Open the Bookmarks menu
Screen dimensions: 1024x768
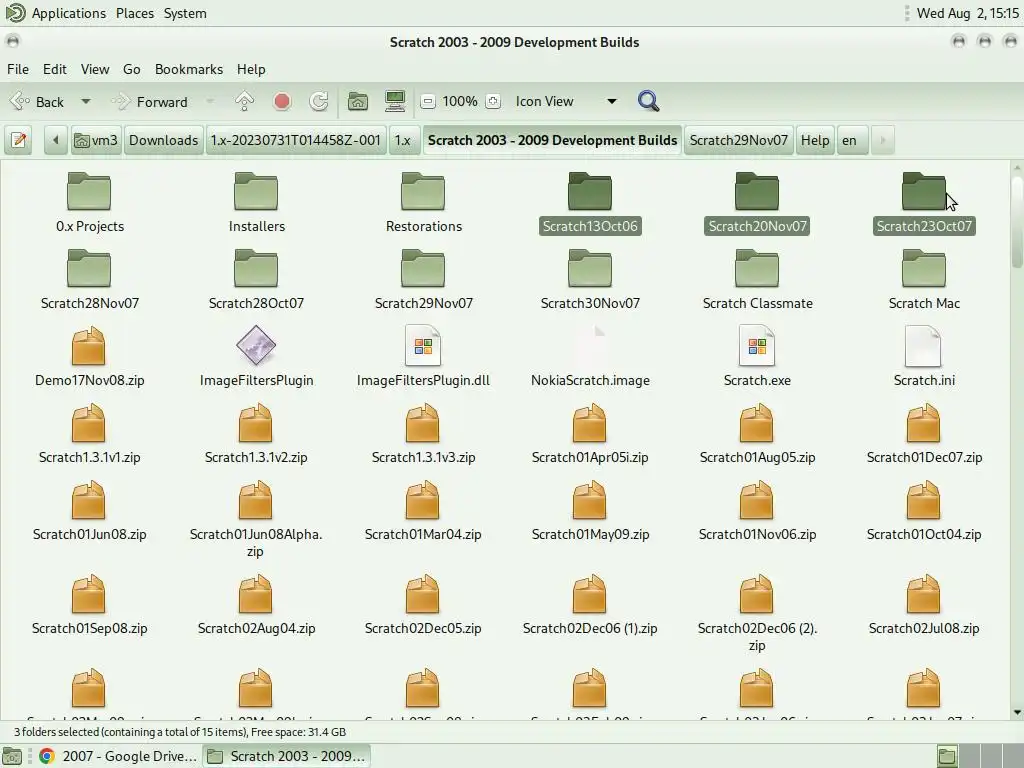tap(189, 69)
